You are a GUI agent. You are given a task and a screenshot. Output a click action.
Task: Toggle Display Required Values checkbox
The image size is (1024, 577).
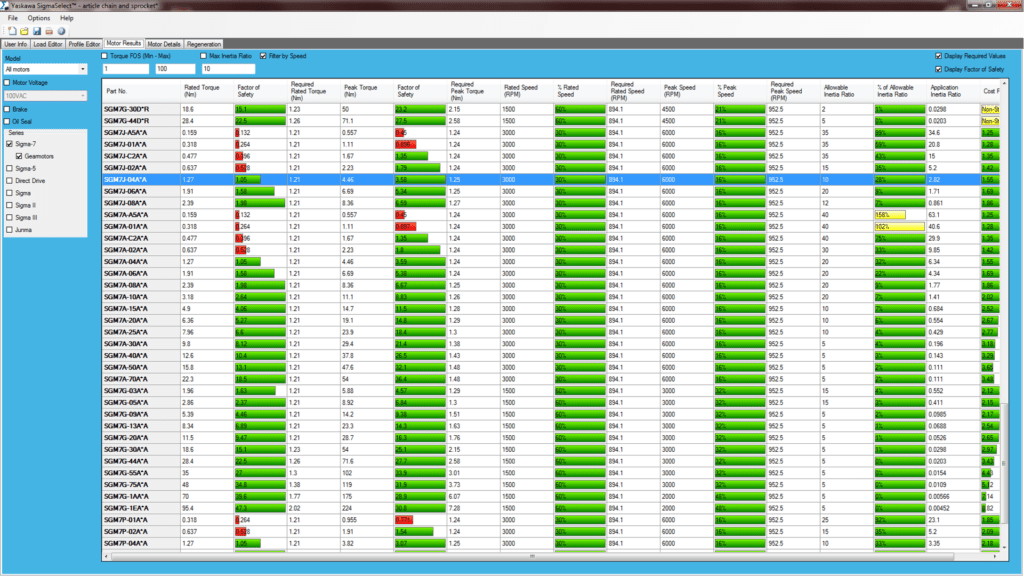click(x=938, y=56)
